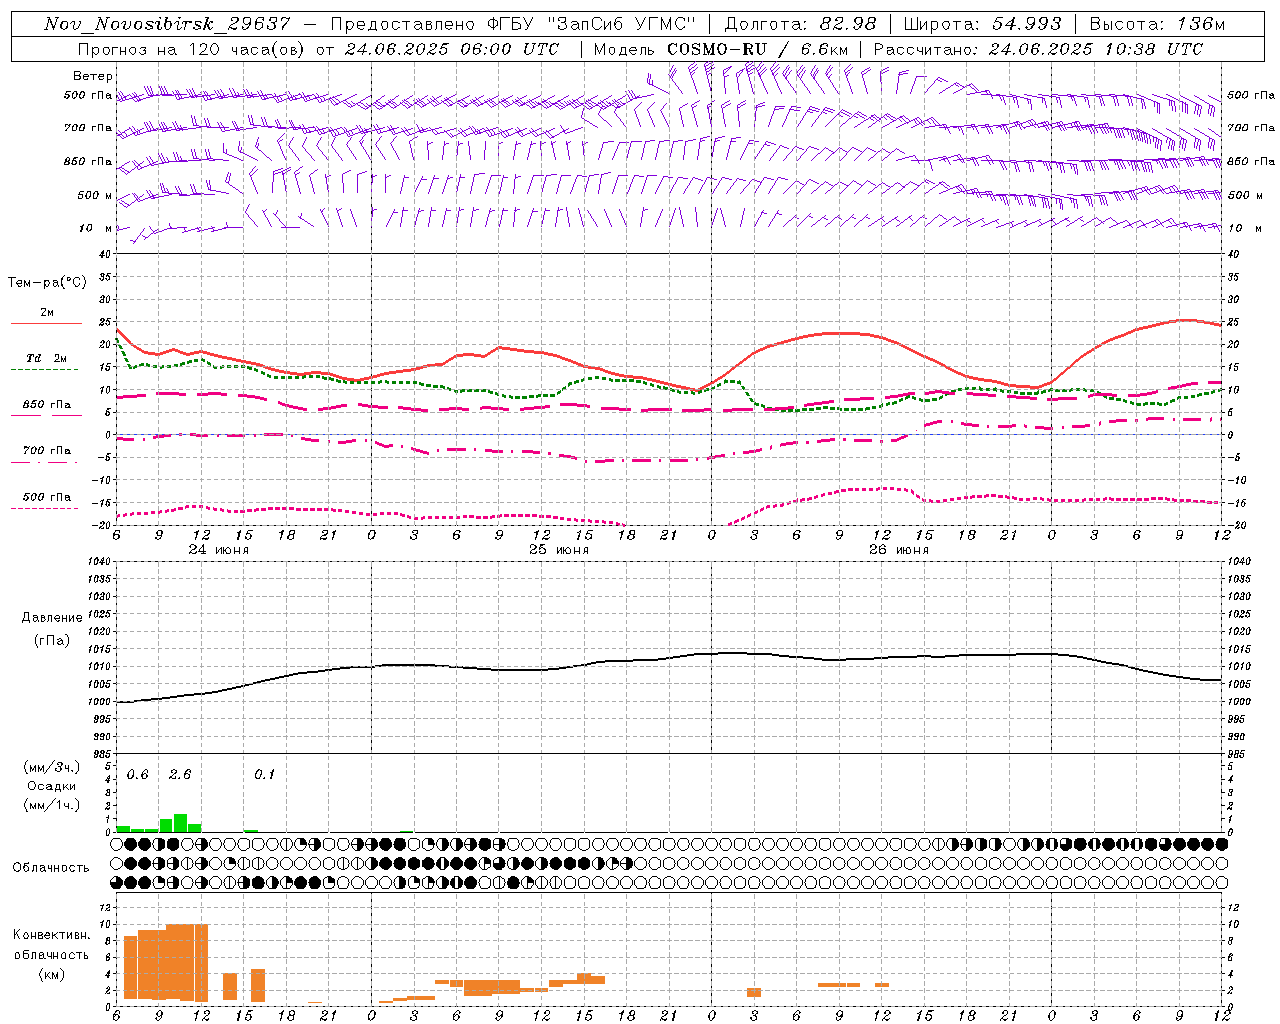Click the '700 гПа' temperature legend entry
Screen dimensions: 1280x1024
(x=47, y=450)
